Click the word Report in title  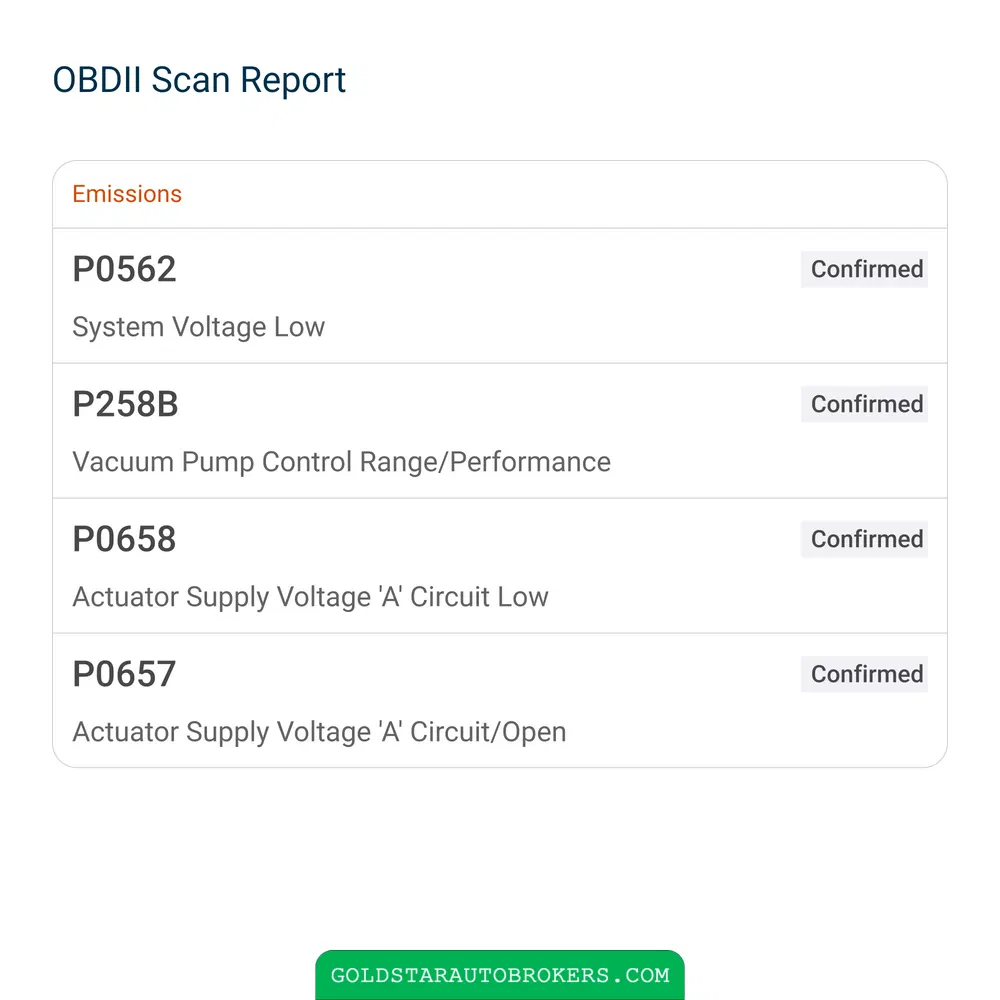coord(293,81)
